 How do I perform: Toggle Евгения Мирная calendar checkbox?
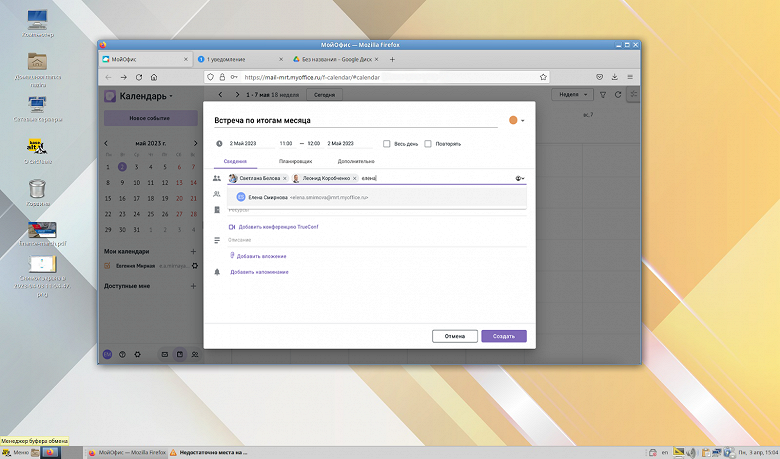click(x=108, y=266)
